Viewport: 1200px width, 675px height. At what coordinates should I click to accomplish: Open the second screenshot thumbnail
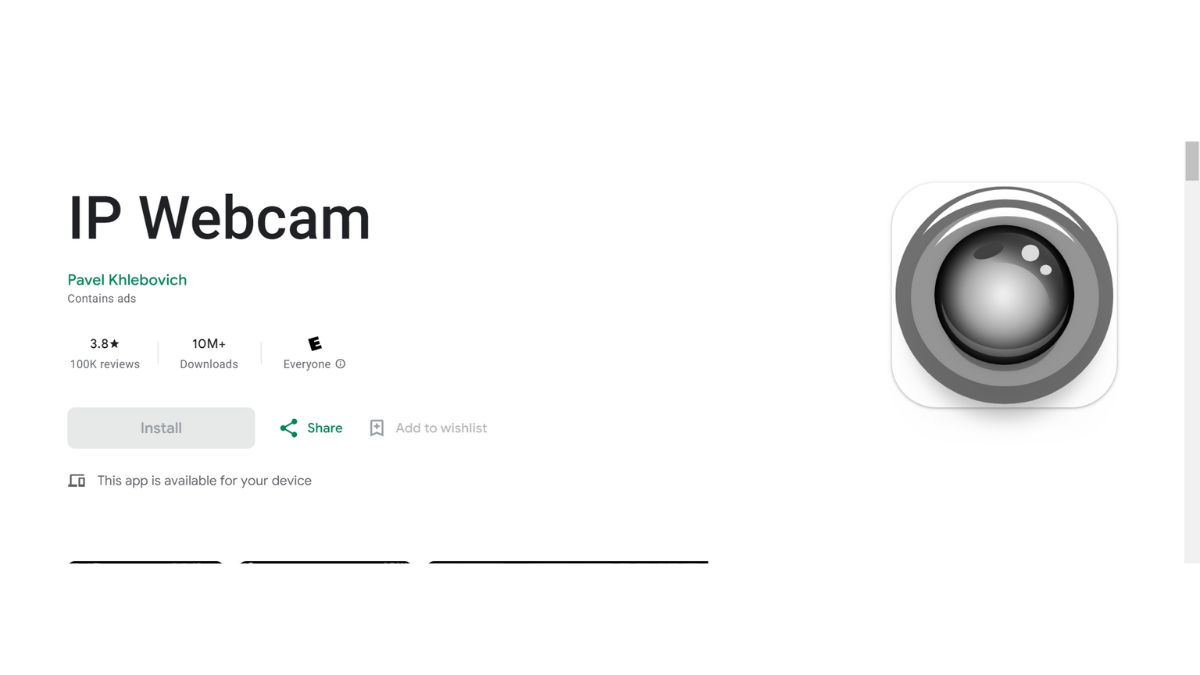point(325,562)
